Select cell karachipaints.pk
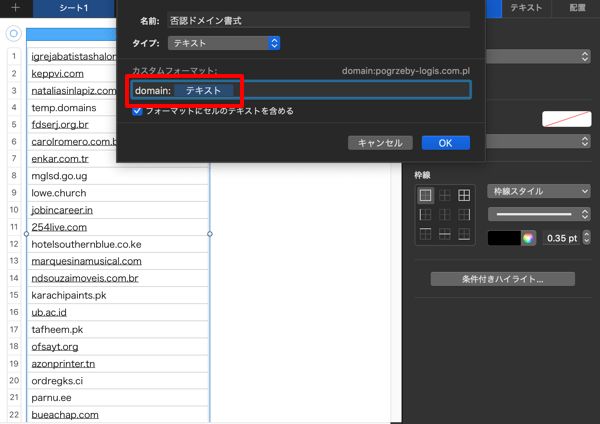Viewport: 600px width, 424px height. (x=118, y=295)
